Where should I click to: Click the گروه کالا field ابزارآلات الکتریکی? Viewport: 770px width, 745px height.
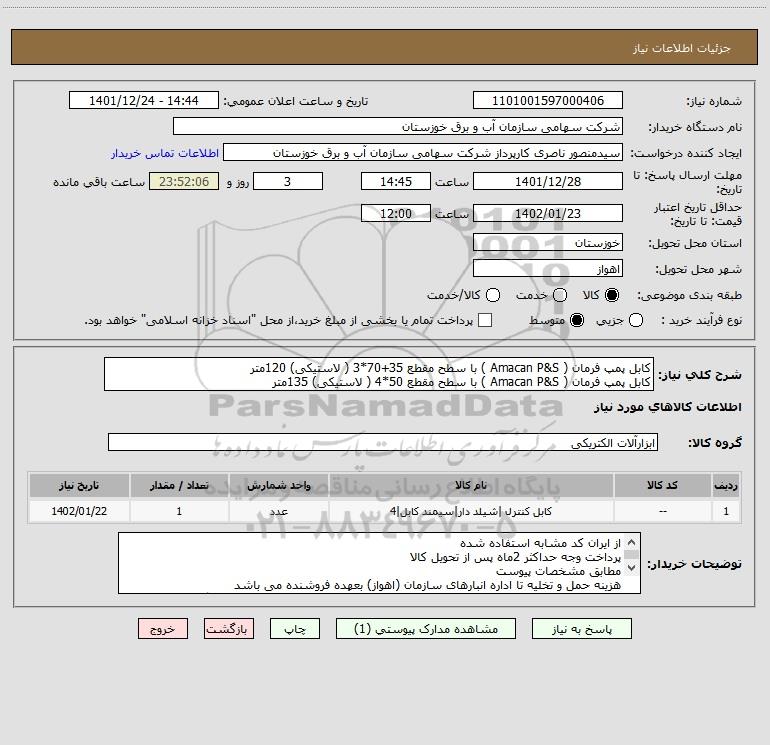point(383,442)
